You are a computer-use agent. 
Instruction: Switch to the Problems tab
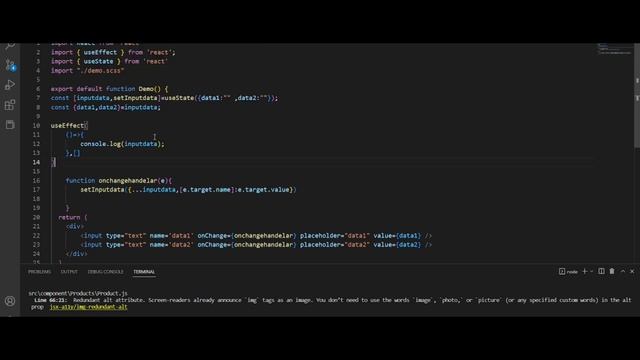pos(40,272)
